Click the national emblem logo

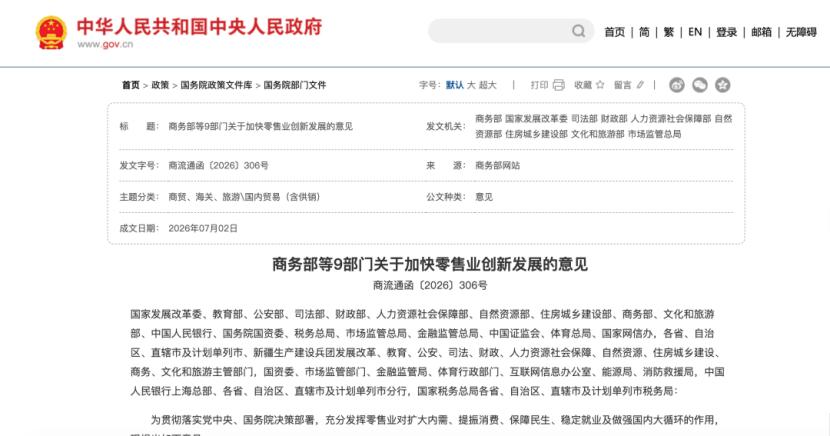tap(51, 33)
